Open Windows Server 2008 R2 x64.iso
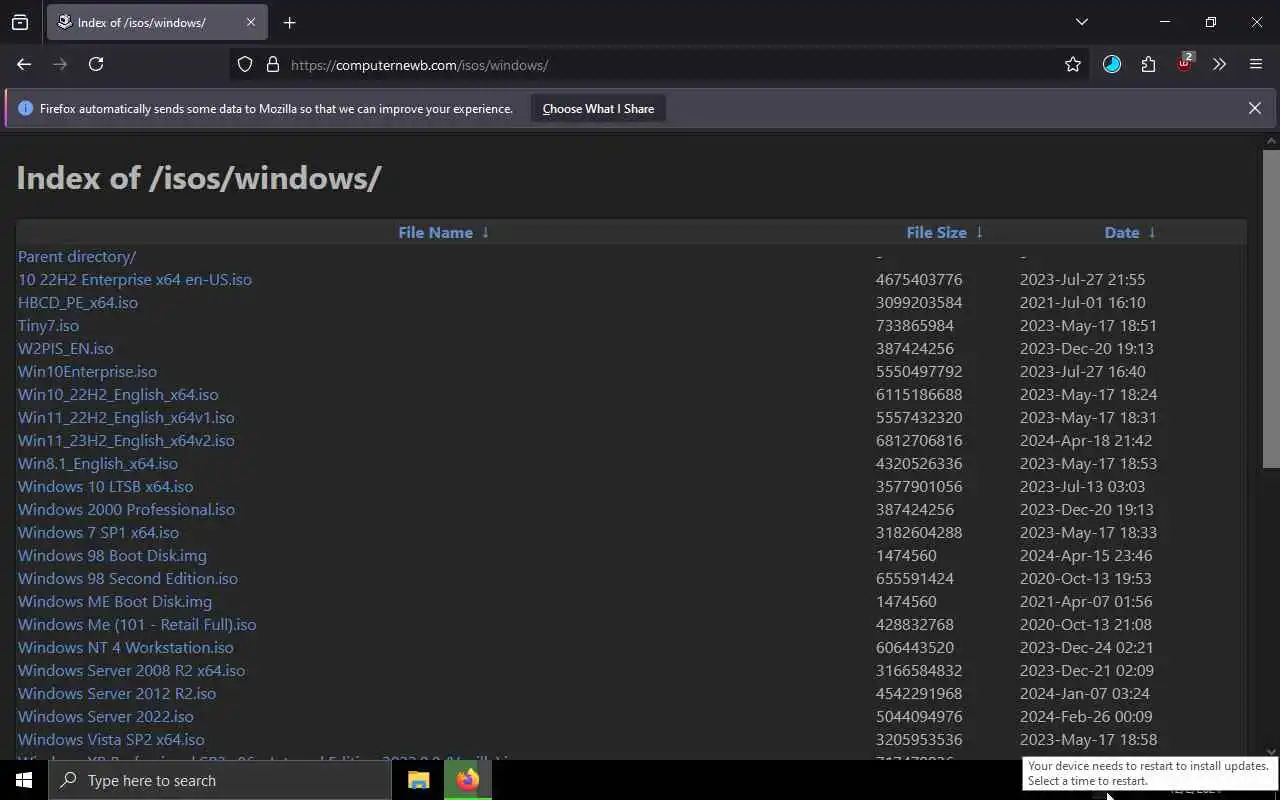This screenshot has width=1280, height=800. [x=131, y=671]
